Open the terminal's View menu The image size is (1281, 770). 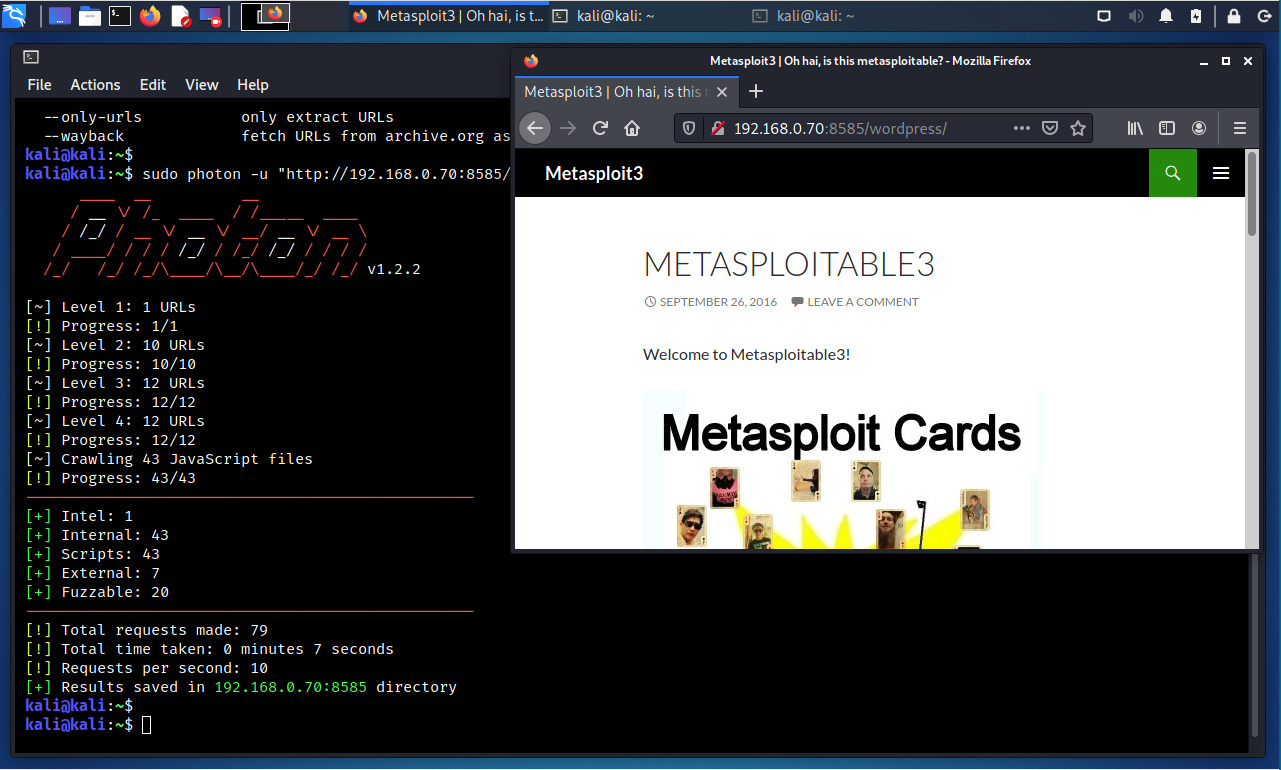pos(201,85)
